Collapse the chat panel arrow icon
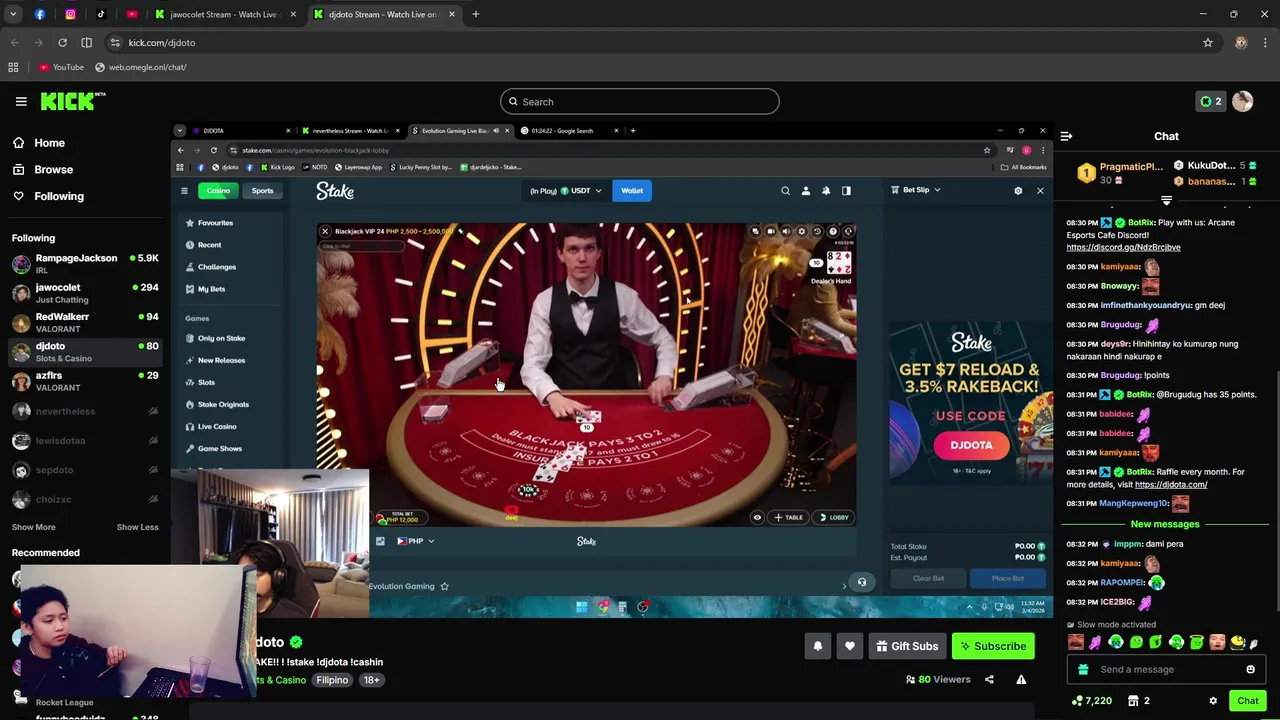Screen dimensions: 1280x720 click(1066, 136)
